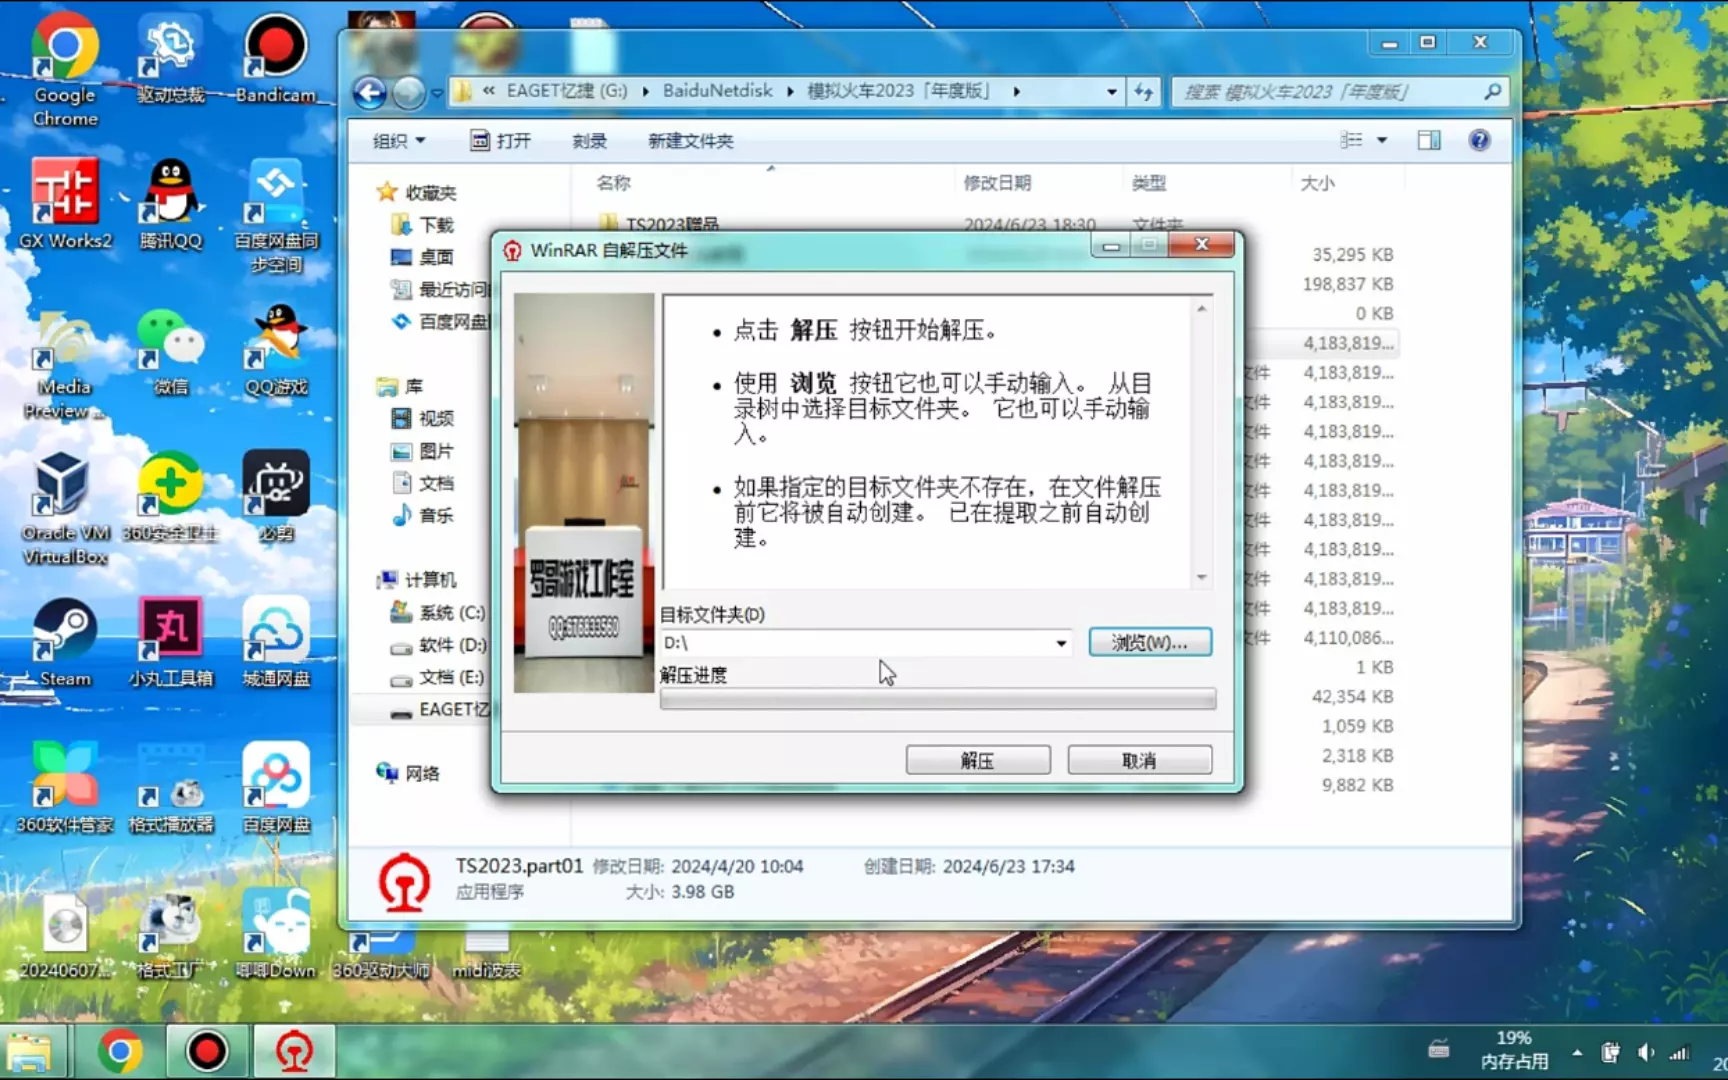Select 视频 library in sidebar

click(424, 418)
